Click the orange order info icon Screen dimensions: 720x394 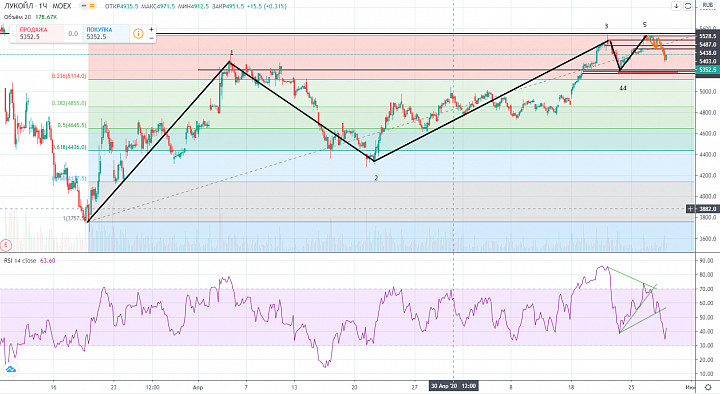tap(138, 34)
